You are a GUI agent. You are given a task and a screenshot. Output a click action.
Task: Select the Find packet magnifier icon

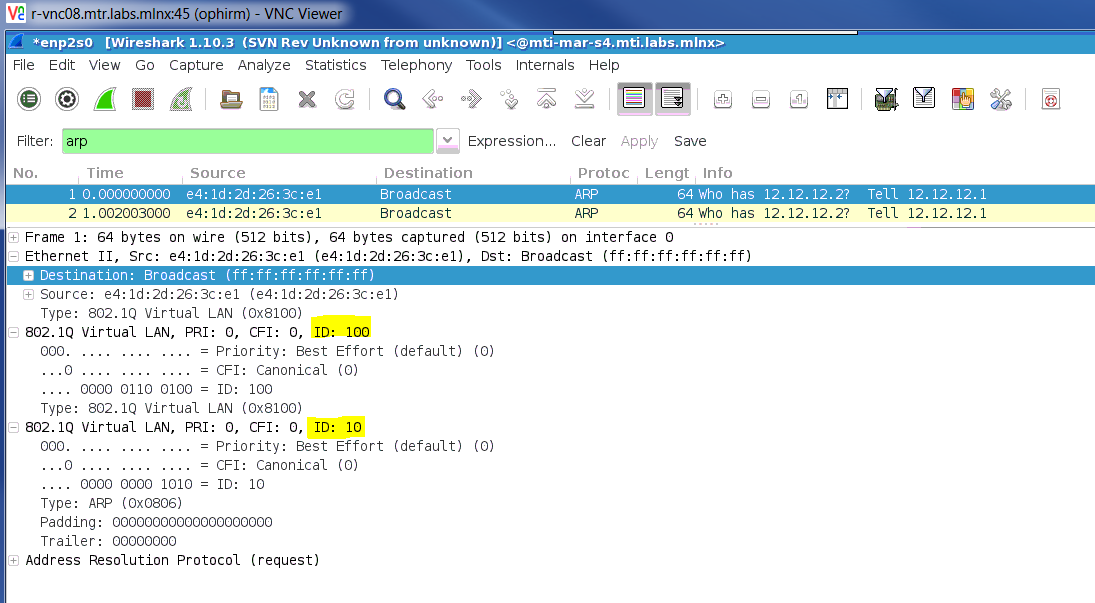pyautogui.click(x=394, y=99)
